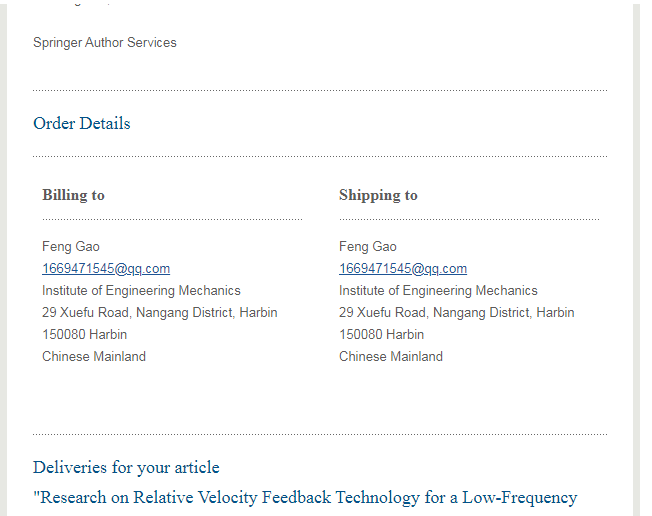Click the name Feng Gao under Billing
Screen dimensions: 652x516
(x=71, y=247)
